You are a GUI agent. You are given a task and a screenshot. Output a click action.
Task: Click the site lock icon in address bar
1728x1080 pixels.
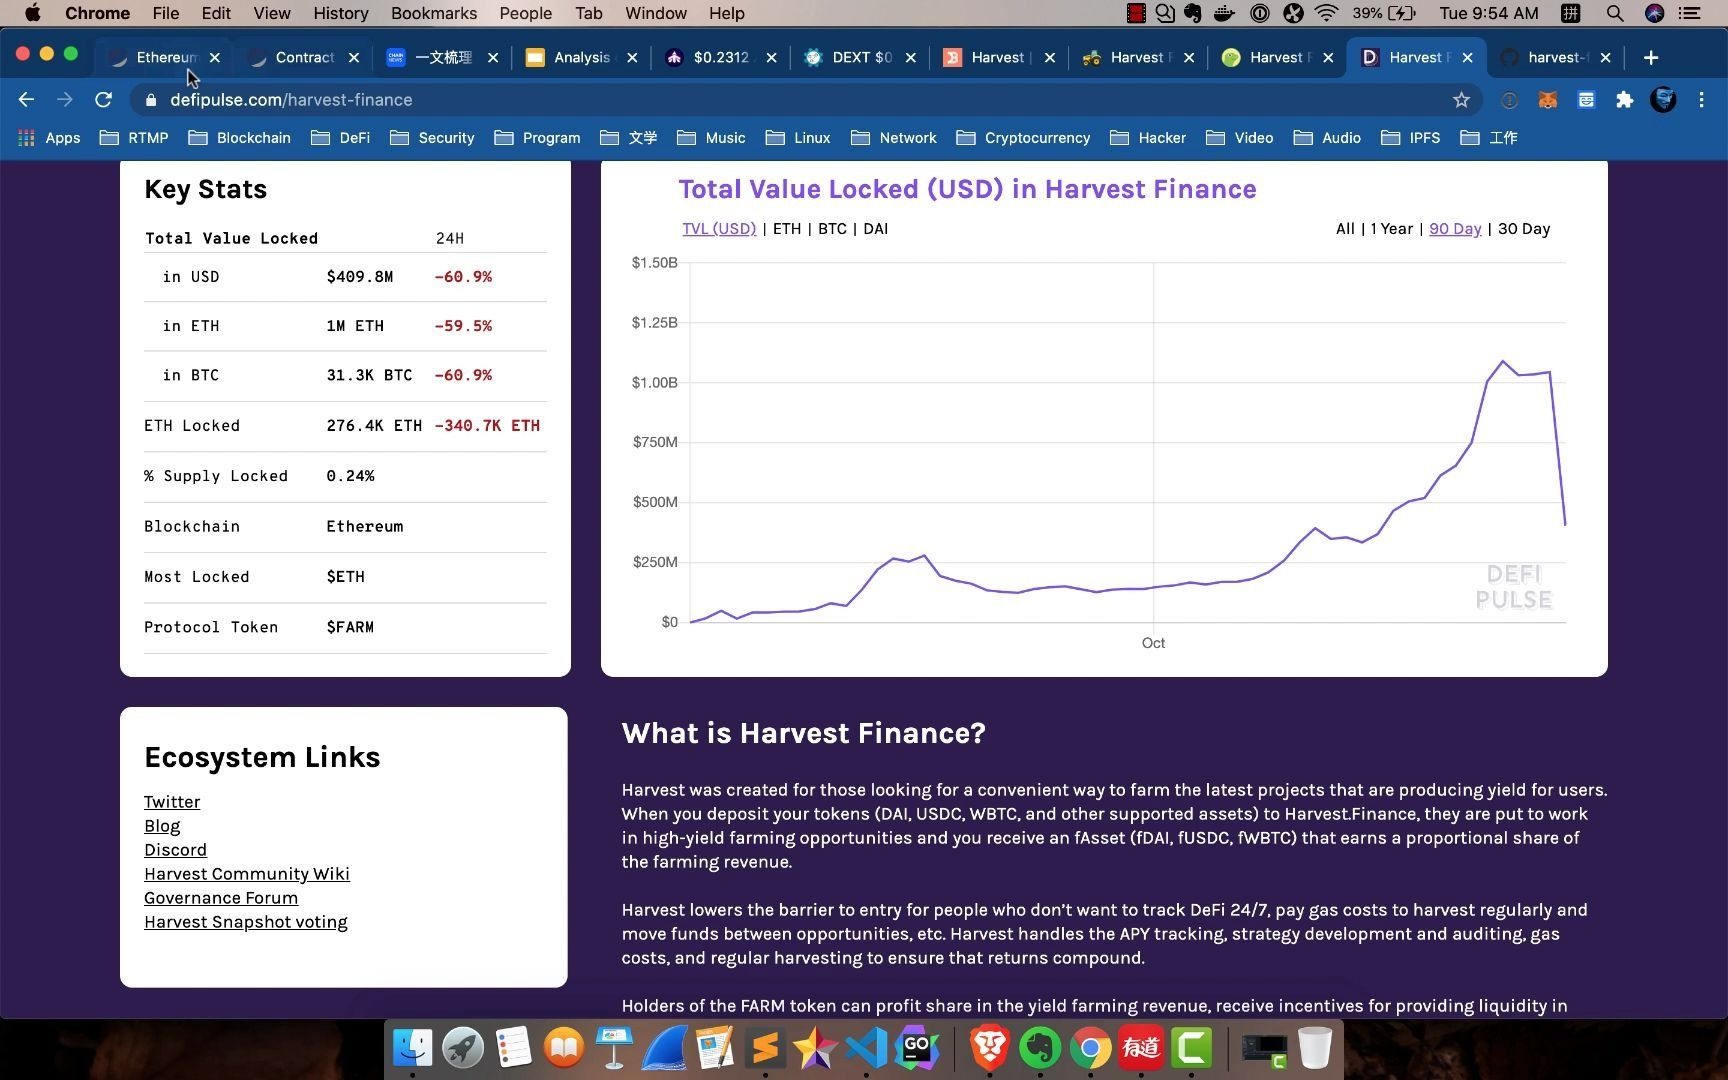click(x=151, y=100)
